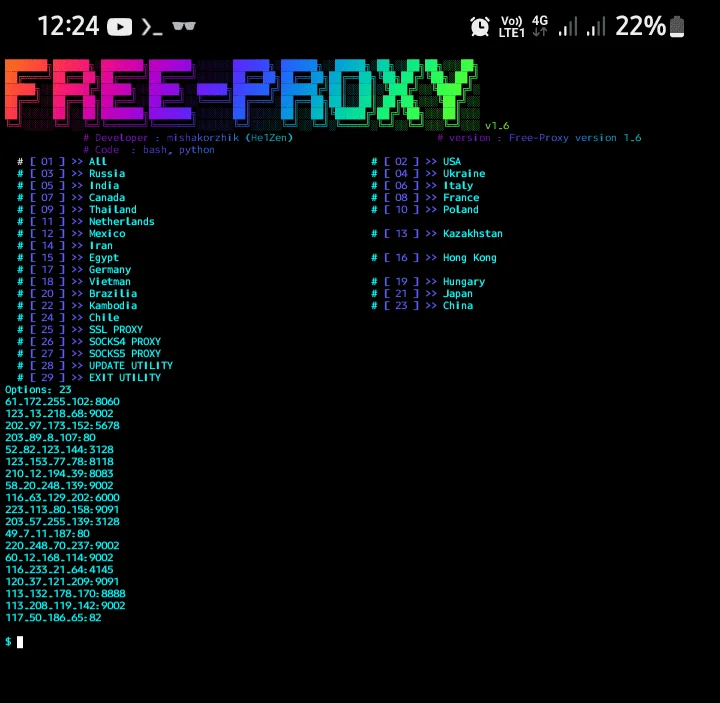The image size is (720, 703).
Task: Select menu option 18 Vietman
Action: pyautogui.click(x=74, y=281)
